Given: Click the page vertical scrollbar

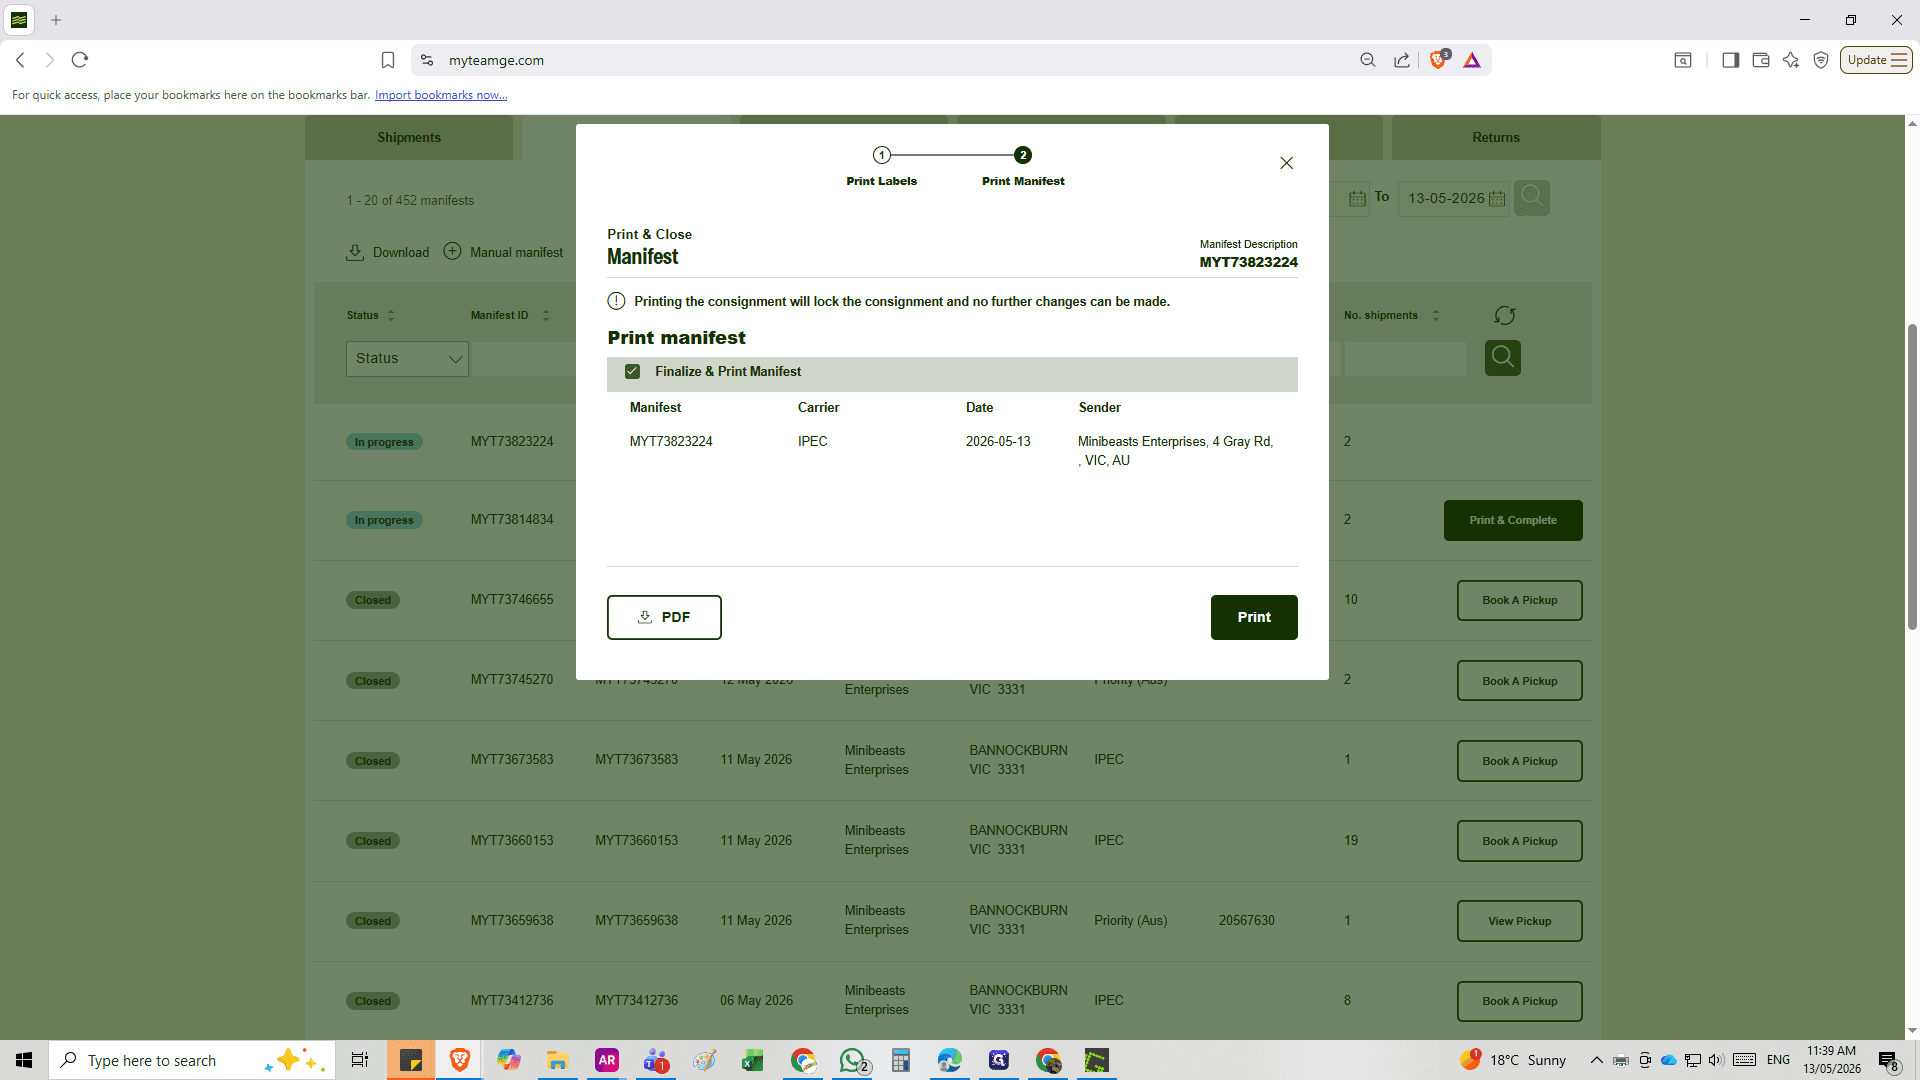Looking at the screenshot, I should click(x=1912, y=476).
